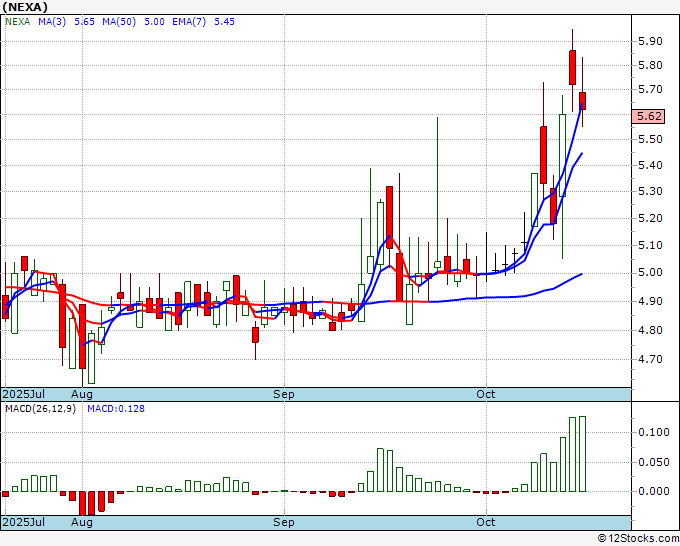Click the MACD(26,12,9) indicator label

click(40, 409)
